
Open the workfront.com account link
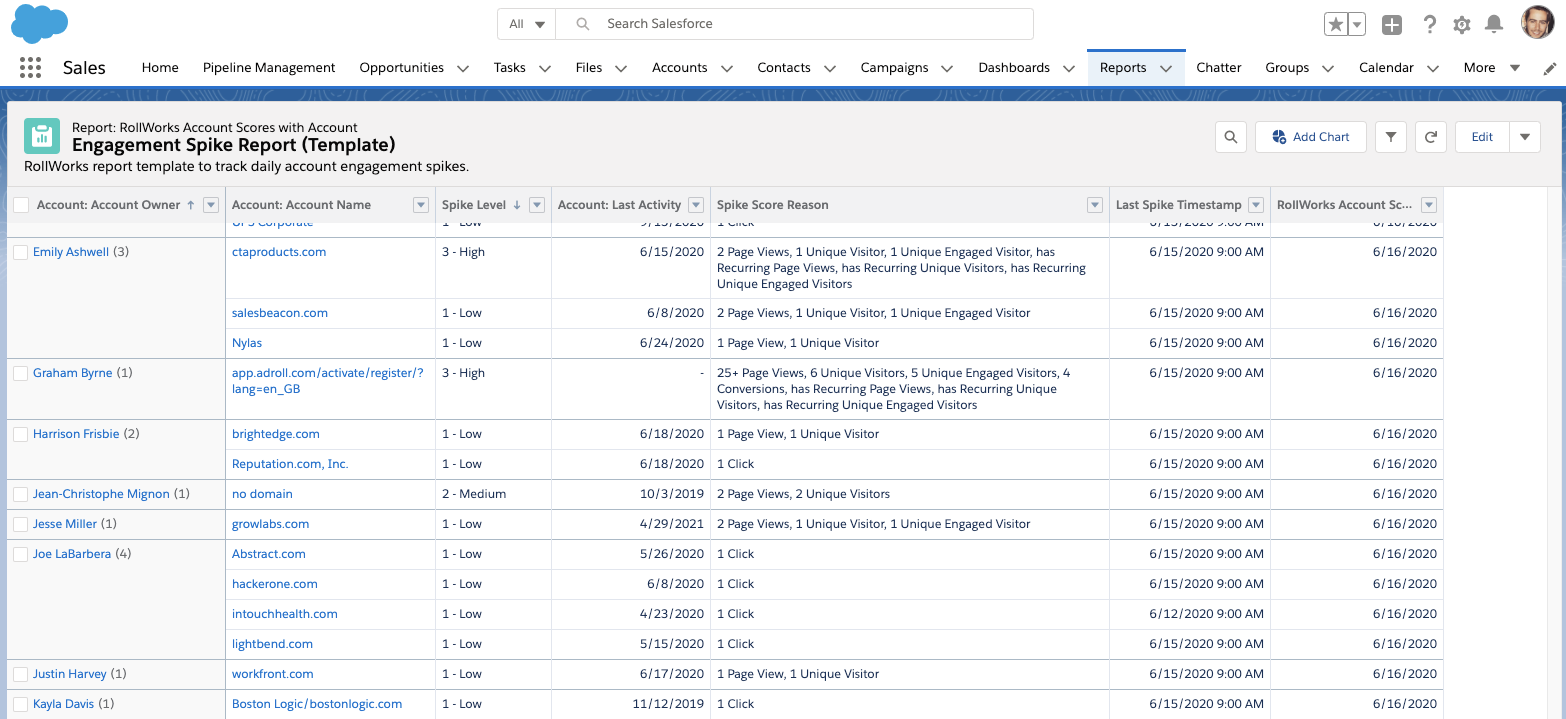(273, 674)
